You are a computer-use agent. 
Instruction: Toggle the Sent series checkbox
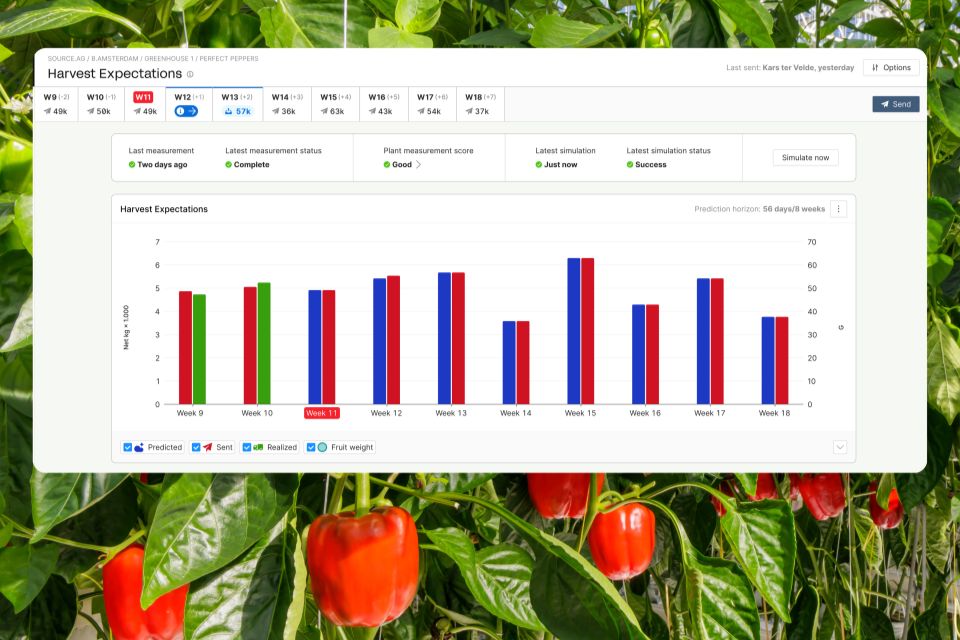tap(196, 447)
